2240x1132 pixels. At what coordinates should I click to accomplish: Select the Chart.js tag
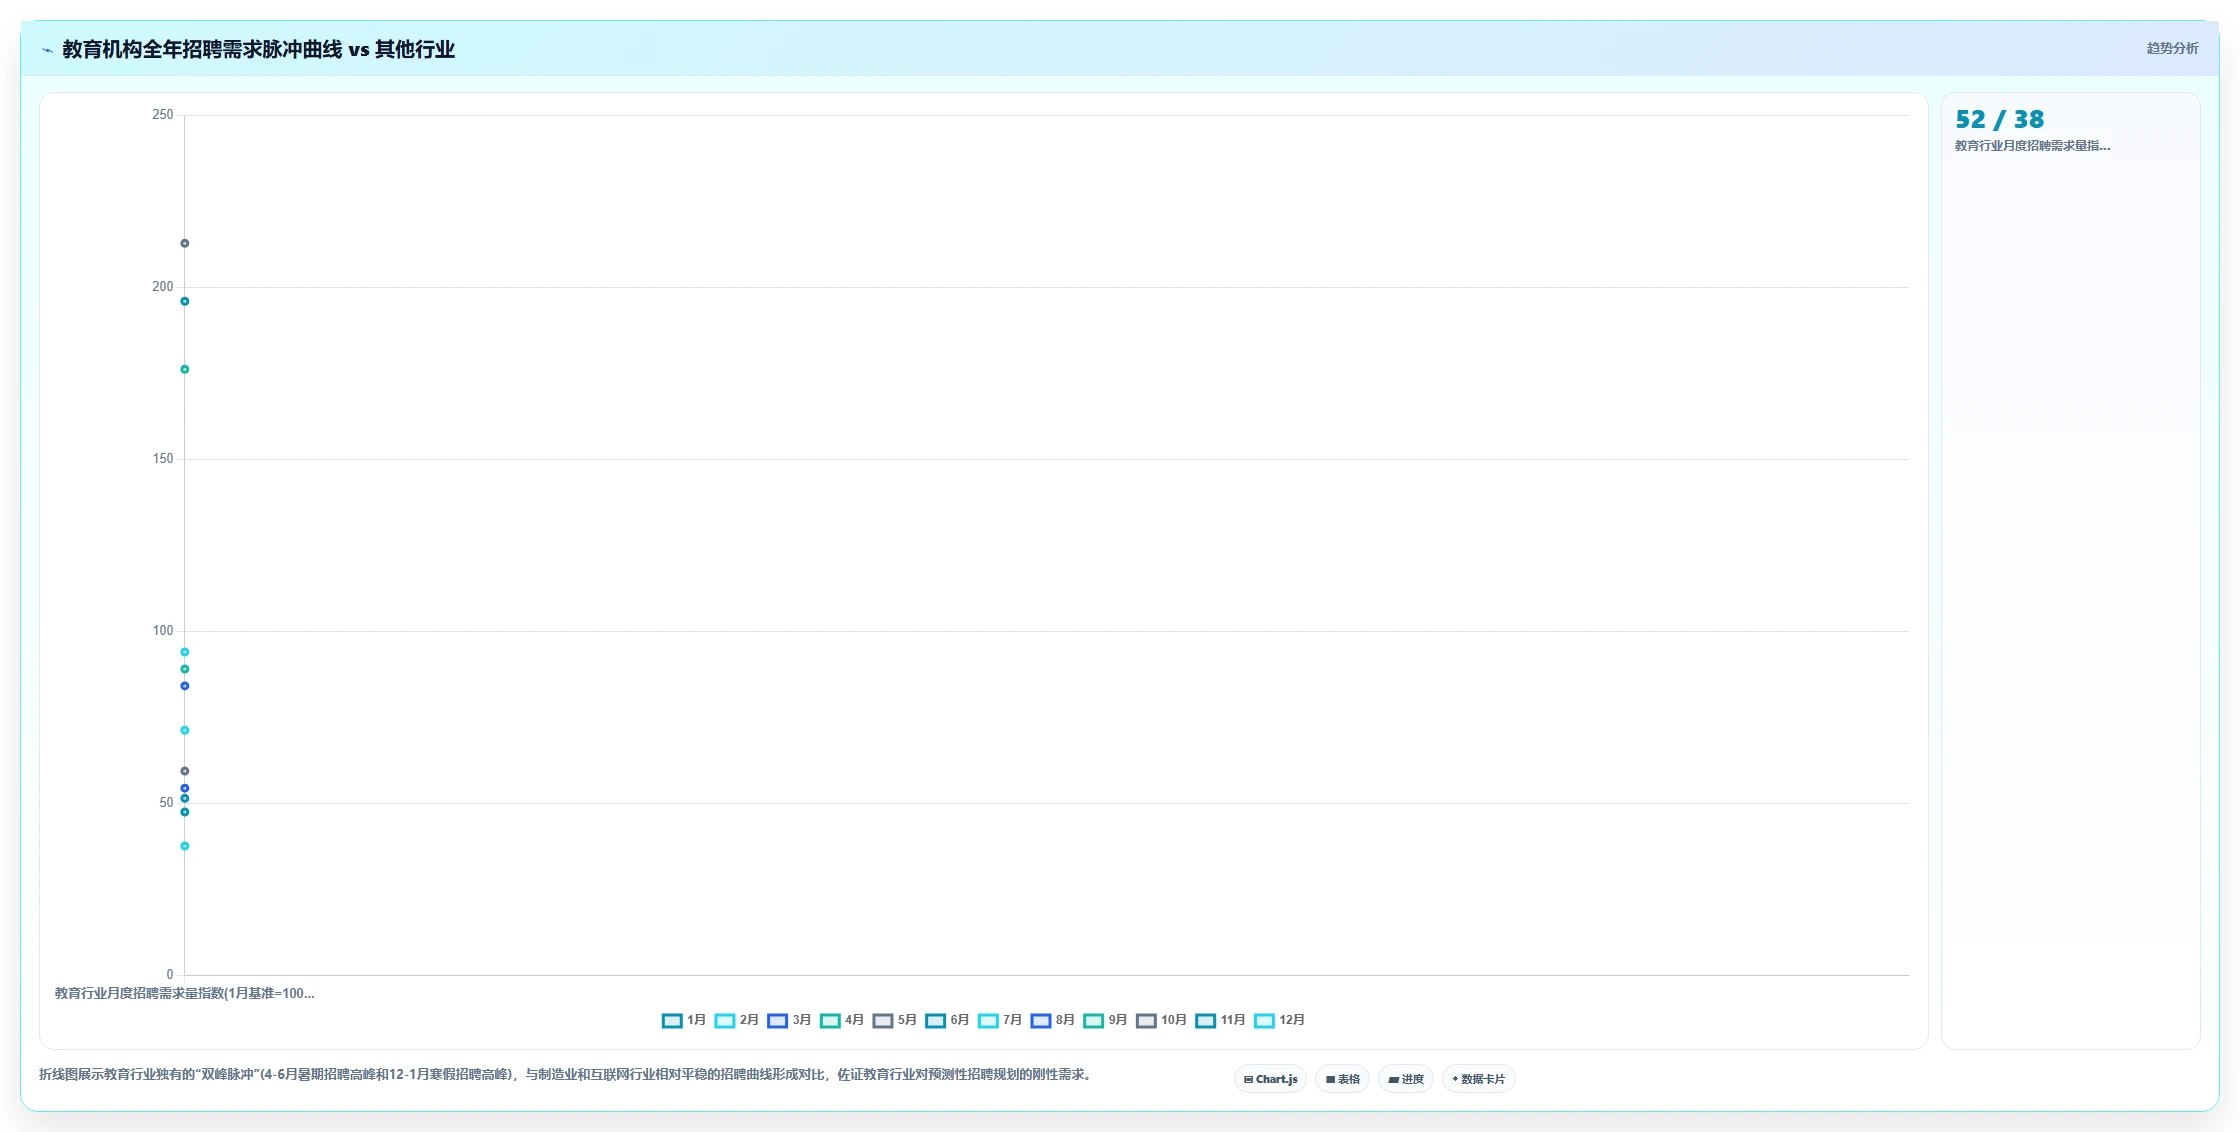point(1270,1079)
